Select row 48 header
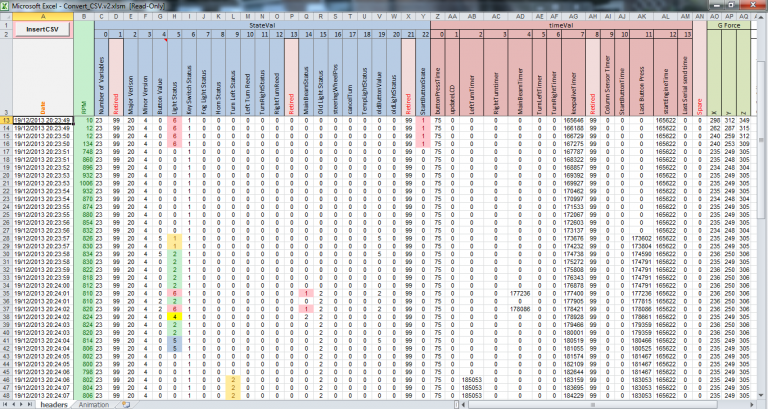 [6, 395]
